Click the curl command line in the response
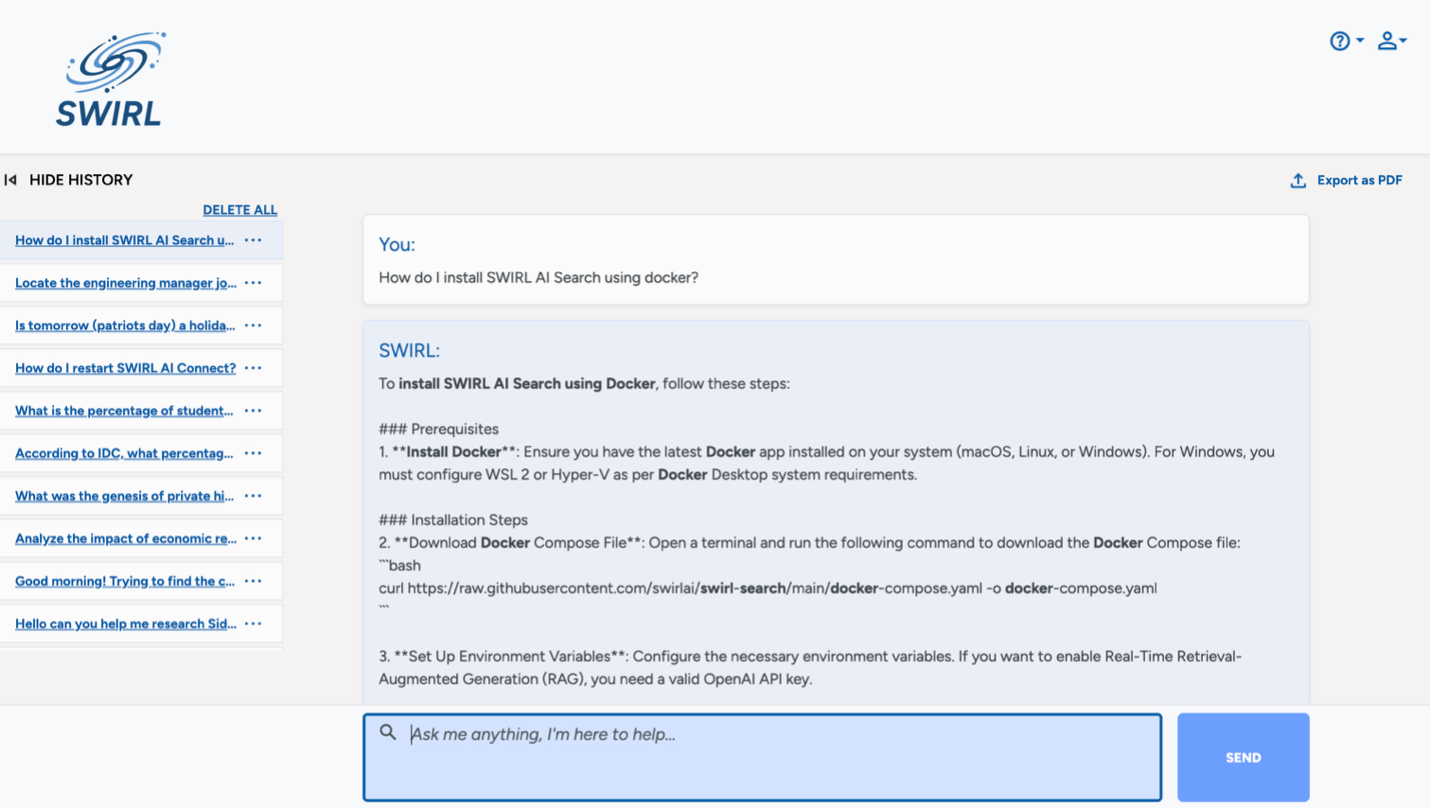 [x=768, y=588]
